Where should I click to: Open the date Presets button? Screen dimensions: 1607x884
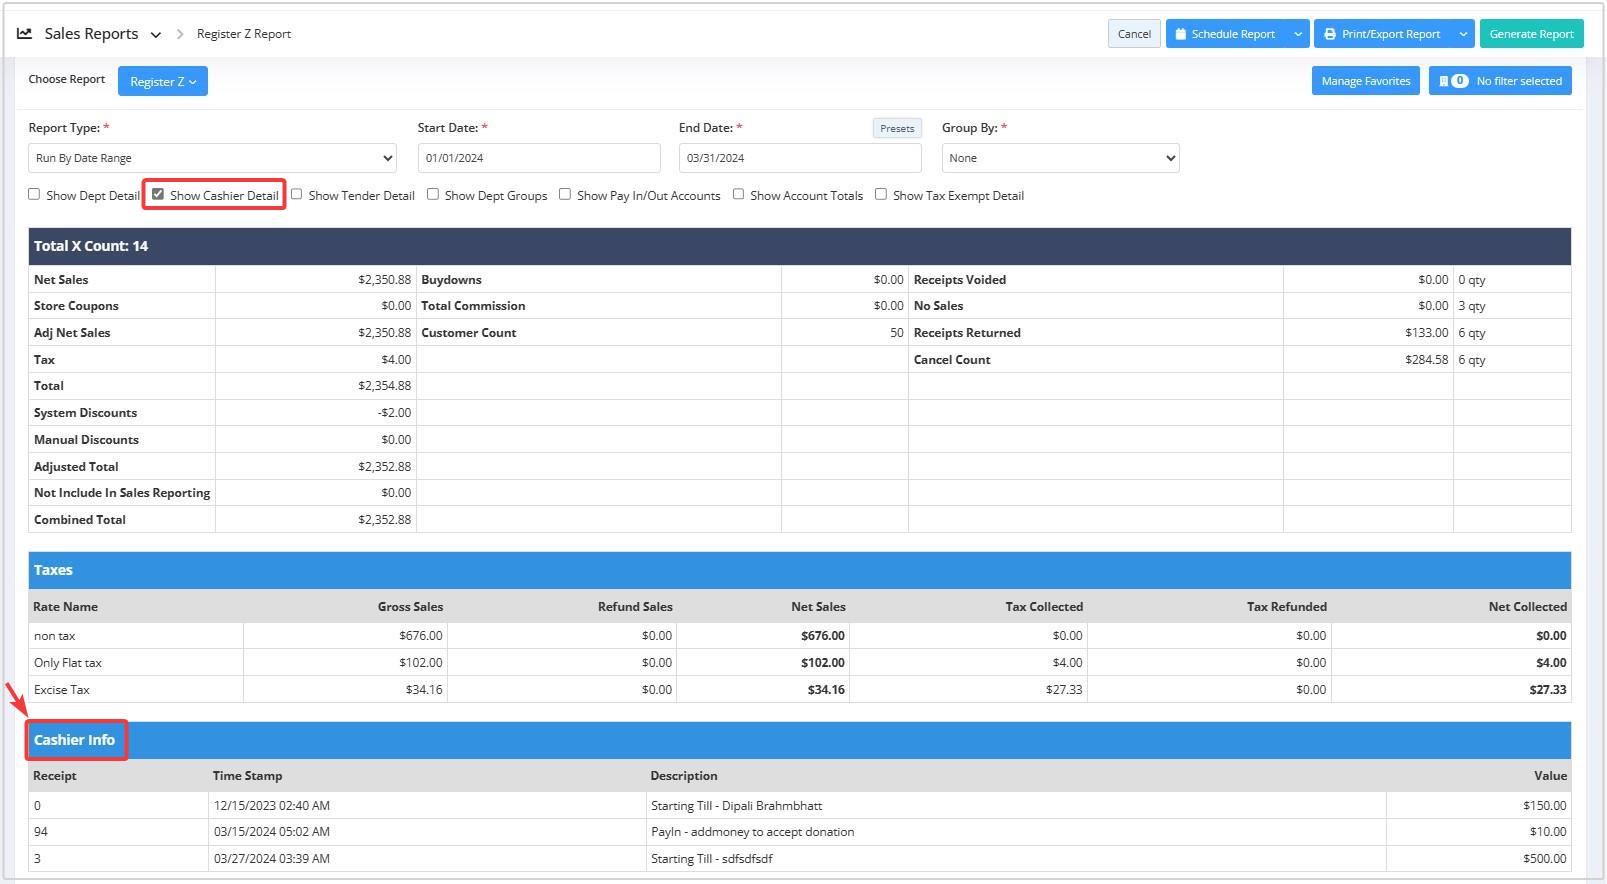click(x=897, y=128)
